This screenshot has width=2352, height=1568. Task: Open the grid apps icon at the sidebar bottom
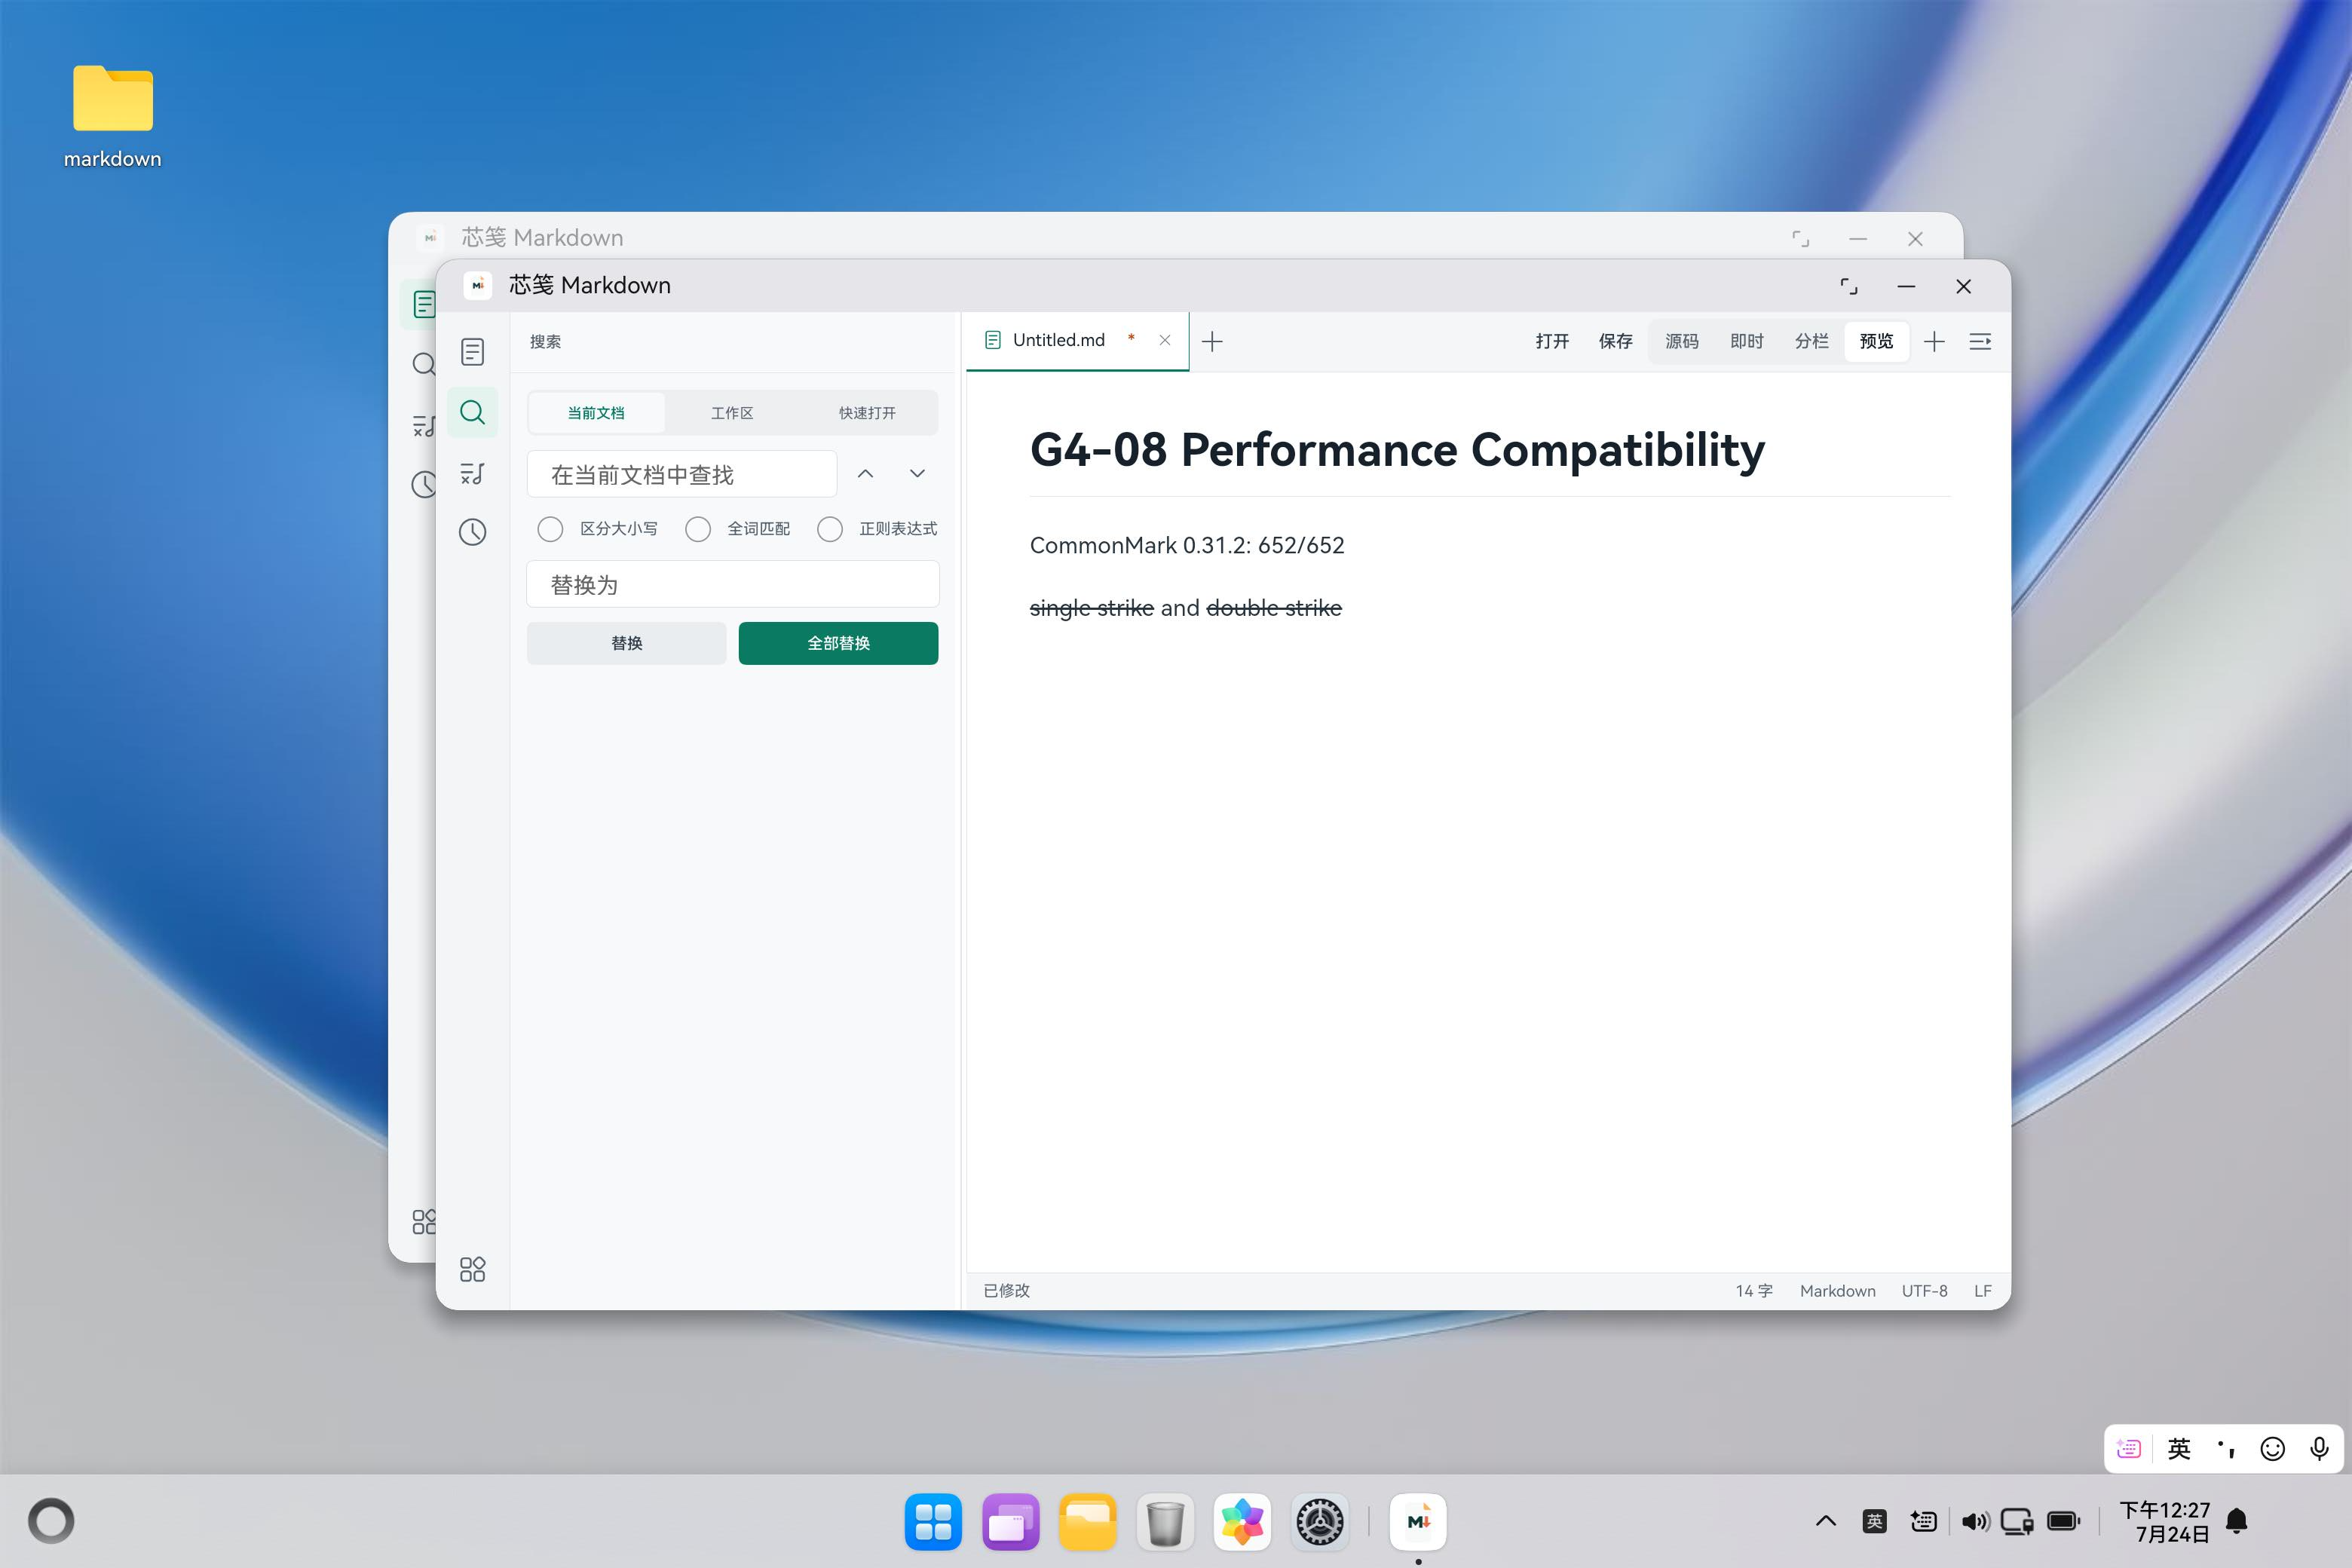472,1269
